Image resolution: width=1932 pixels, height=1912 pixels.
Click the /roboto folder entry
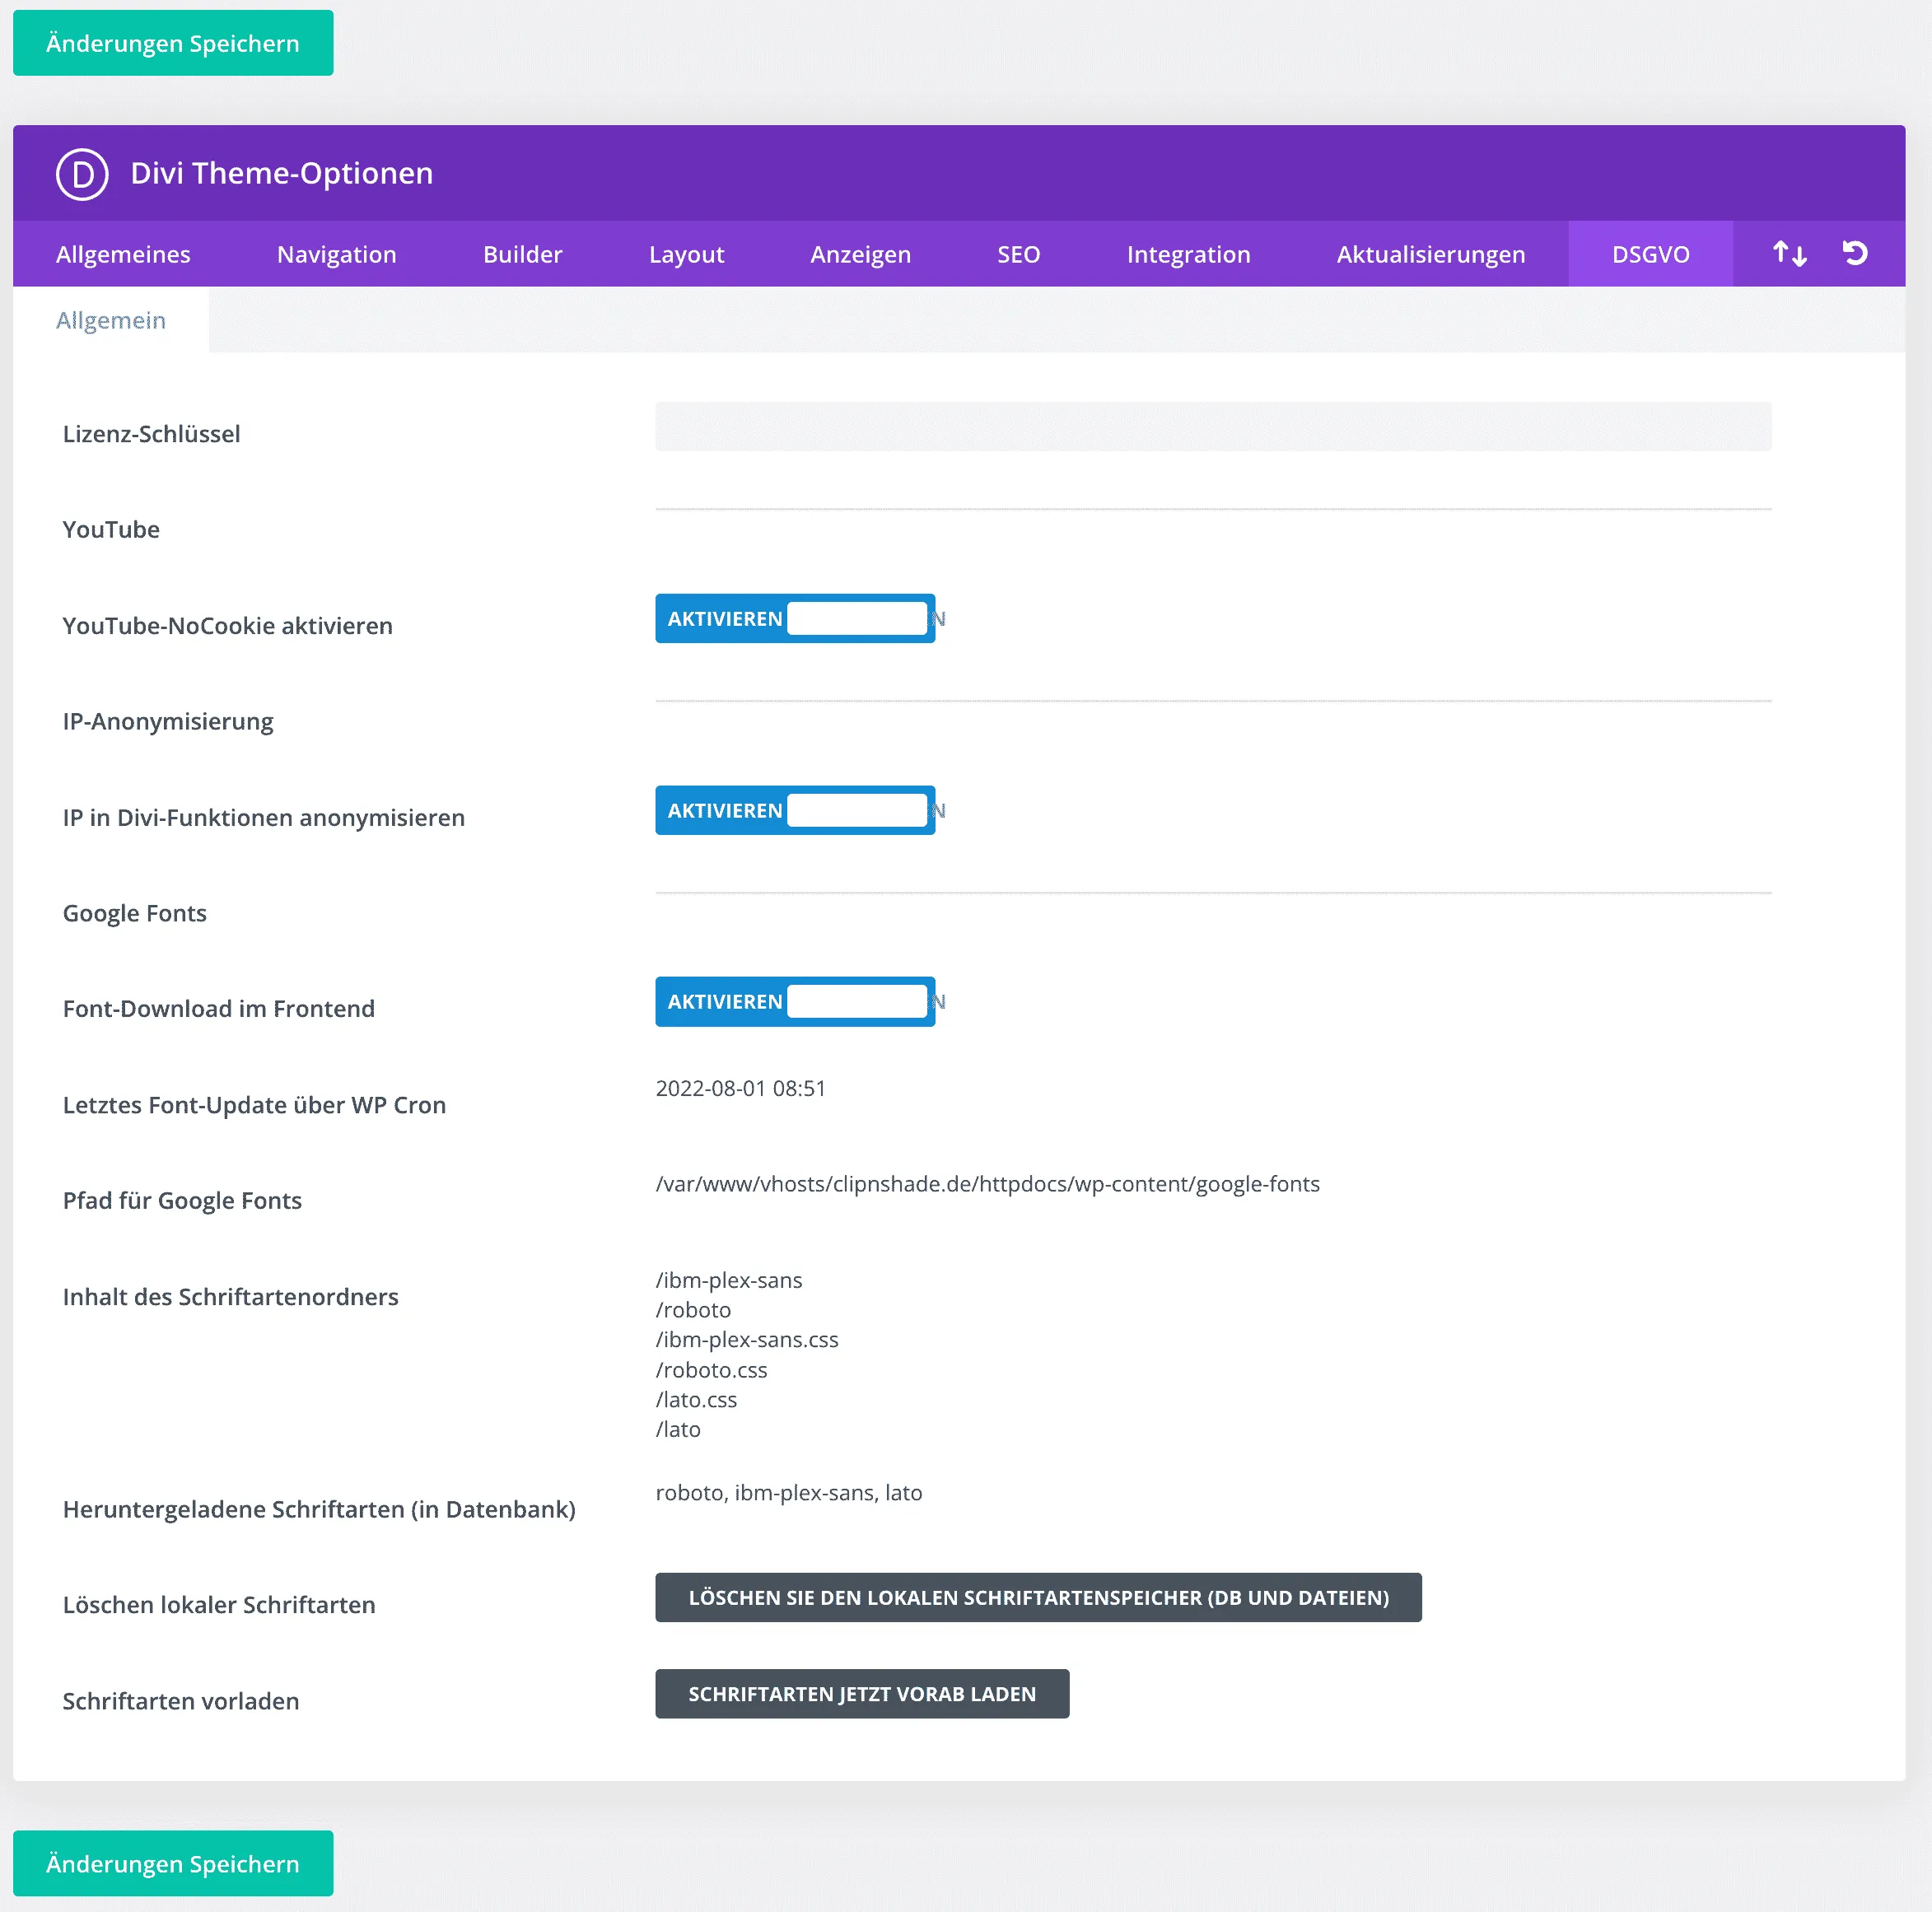tap(693, 1310)
